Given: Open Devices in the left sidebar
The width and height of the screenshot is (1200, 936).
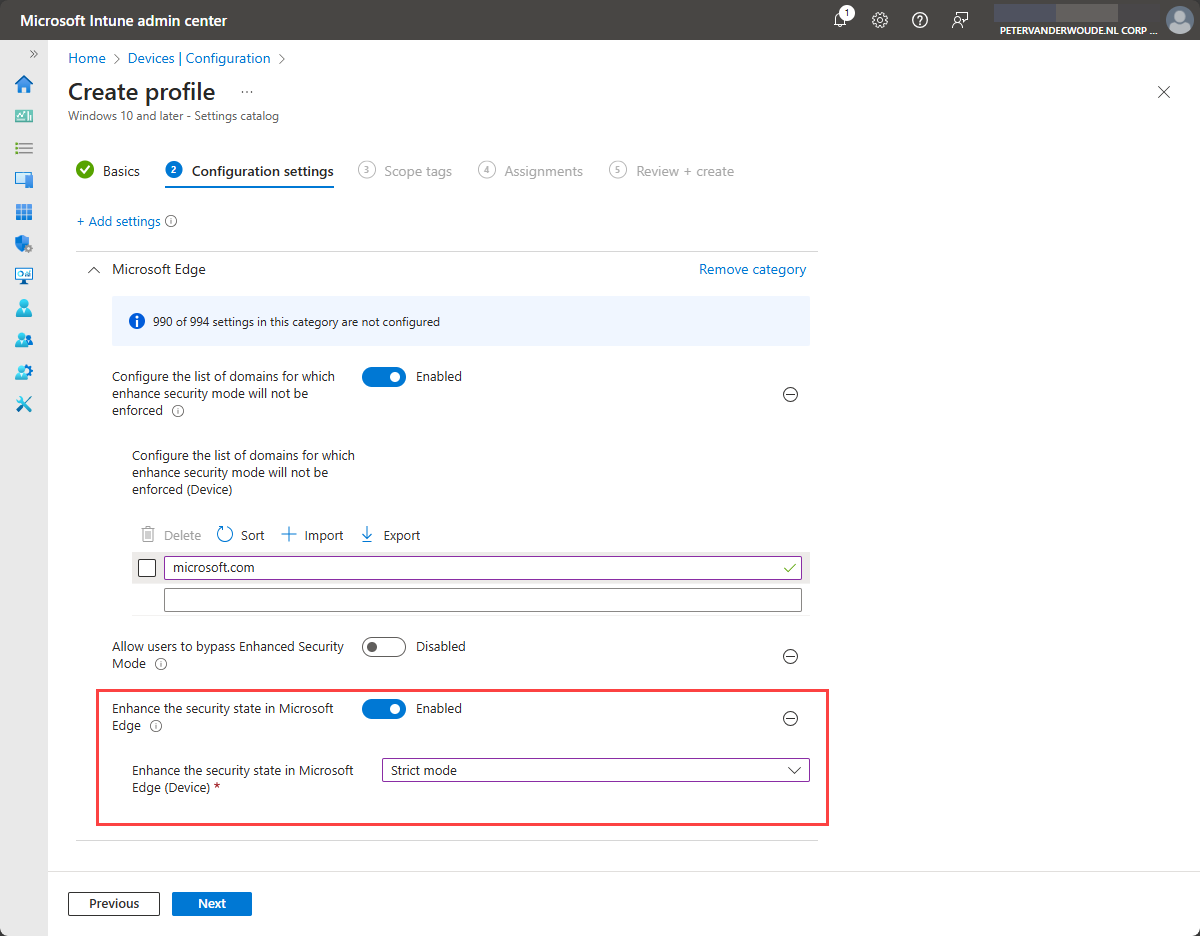Looking at the screenshot, I should (x=24, y=180).
